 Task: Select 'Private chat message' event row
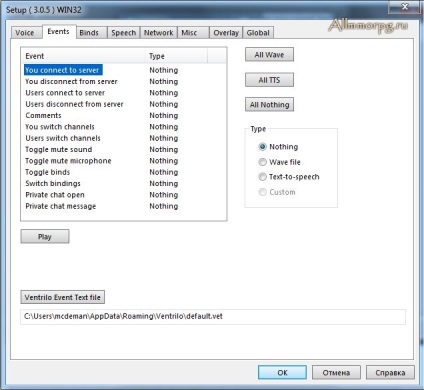tap(123, 206)
